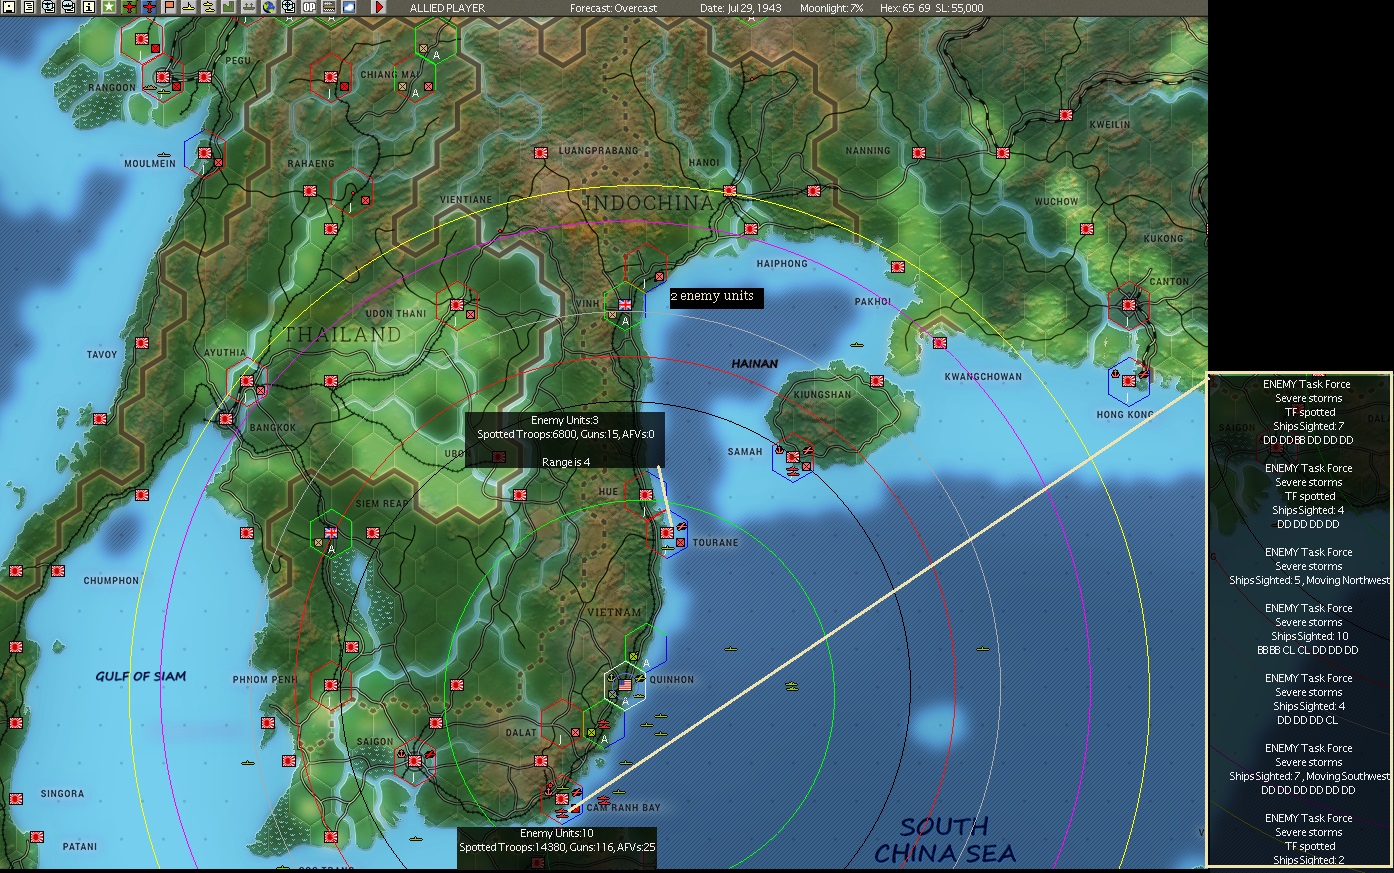This screenshot has width=1394, height=873.
Task: Click the first 'ENEMY Task Force' heading in panel
Action: [x=1309, y=384]
